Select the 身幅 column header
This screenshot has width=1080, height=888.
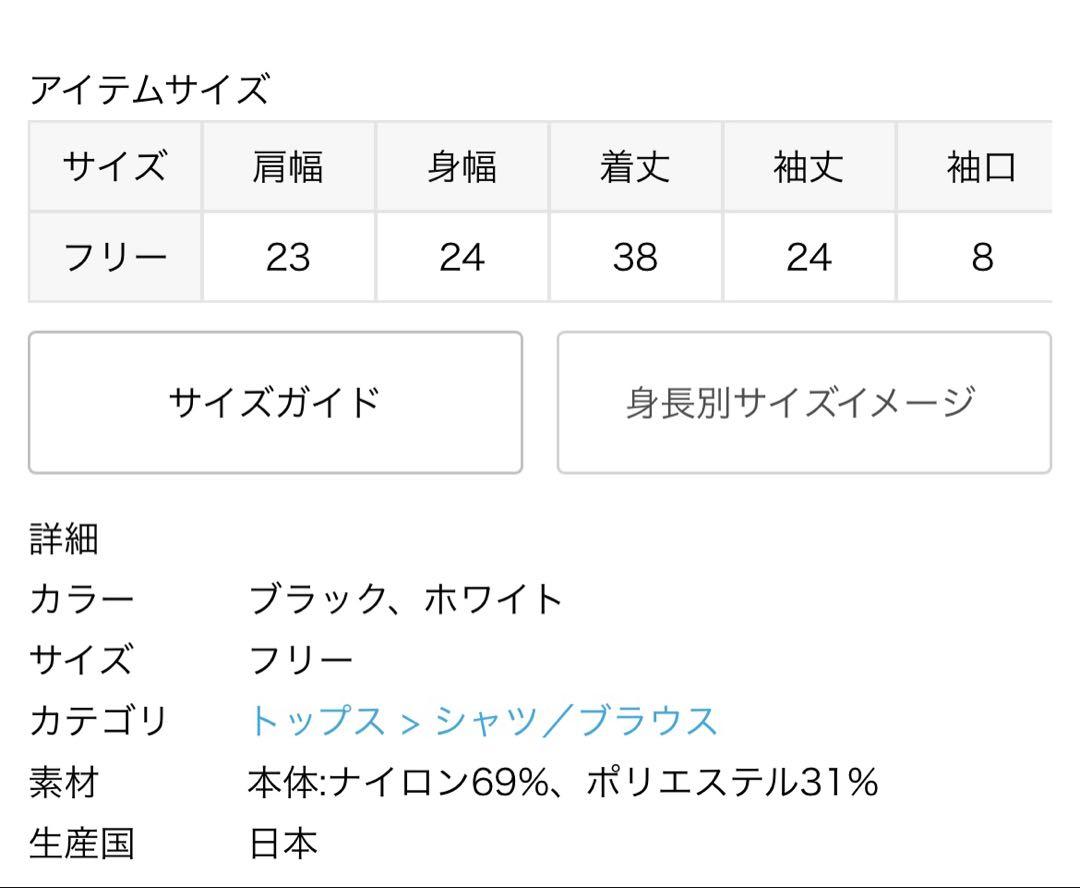[462, 167]
